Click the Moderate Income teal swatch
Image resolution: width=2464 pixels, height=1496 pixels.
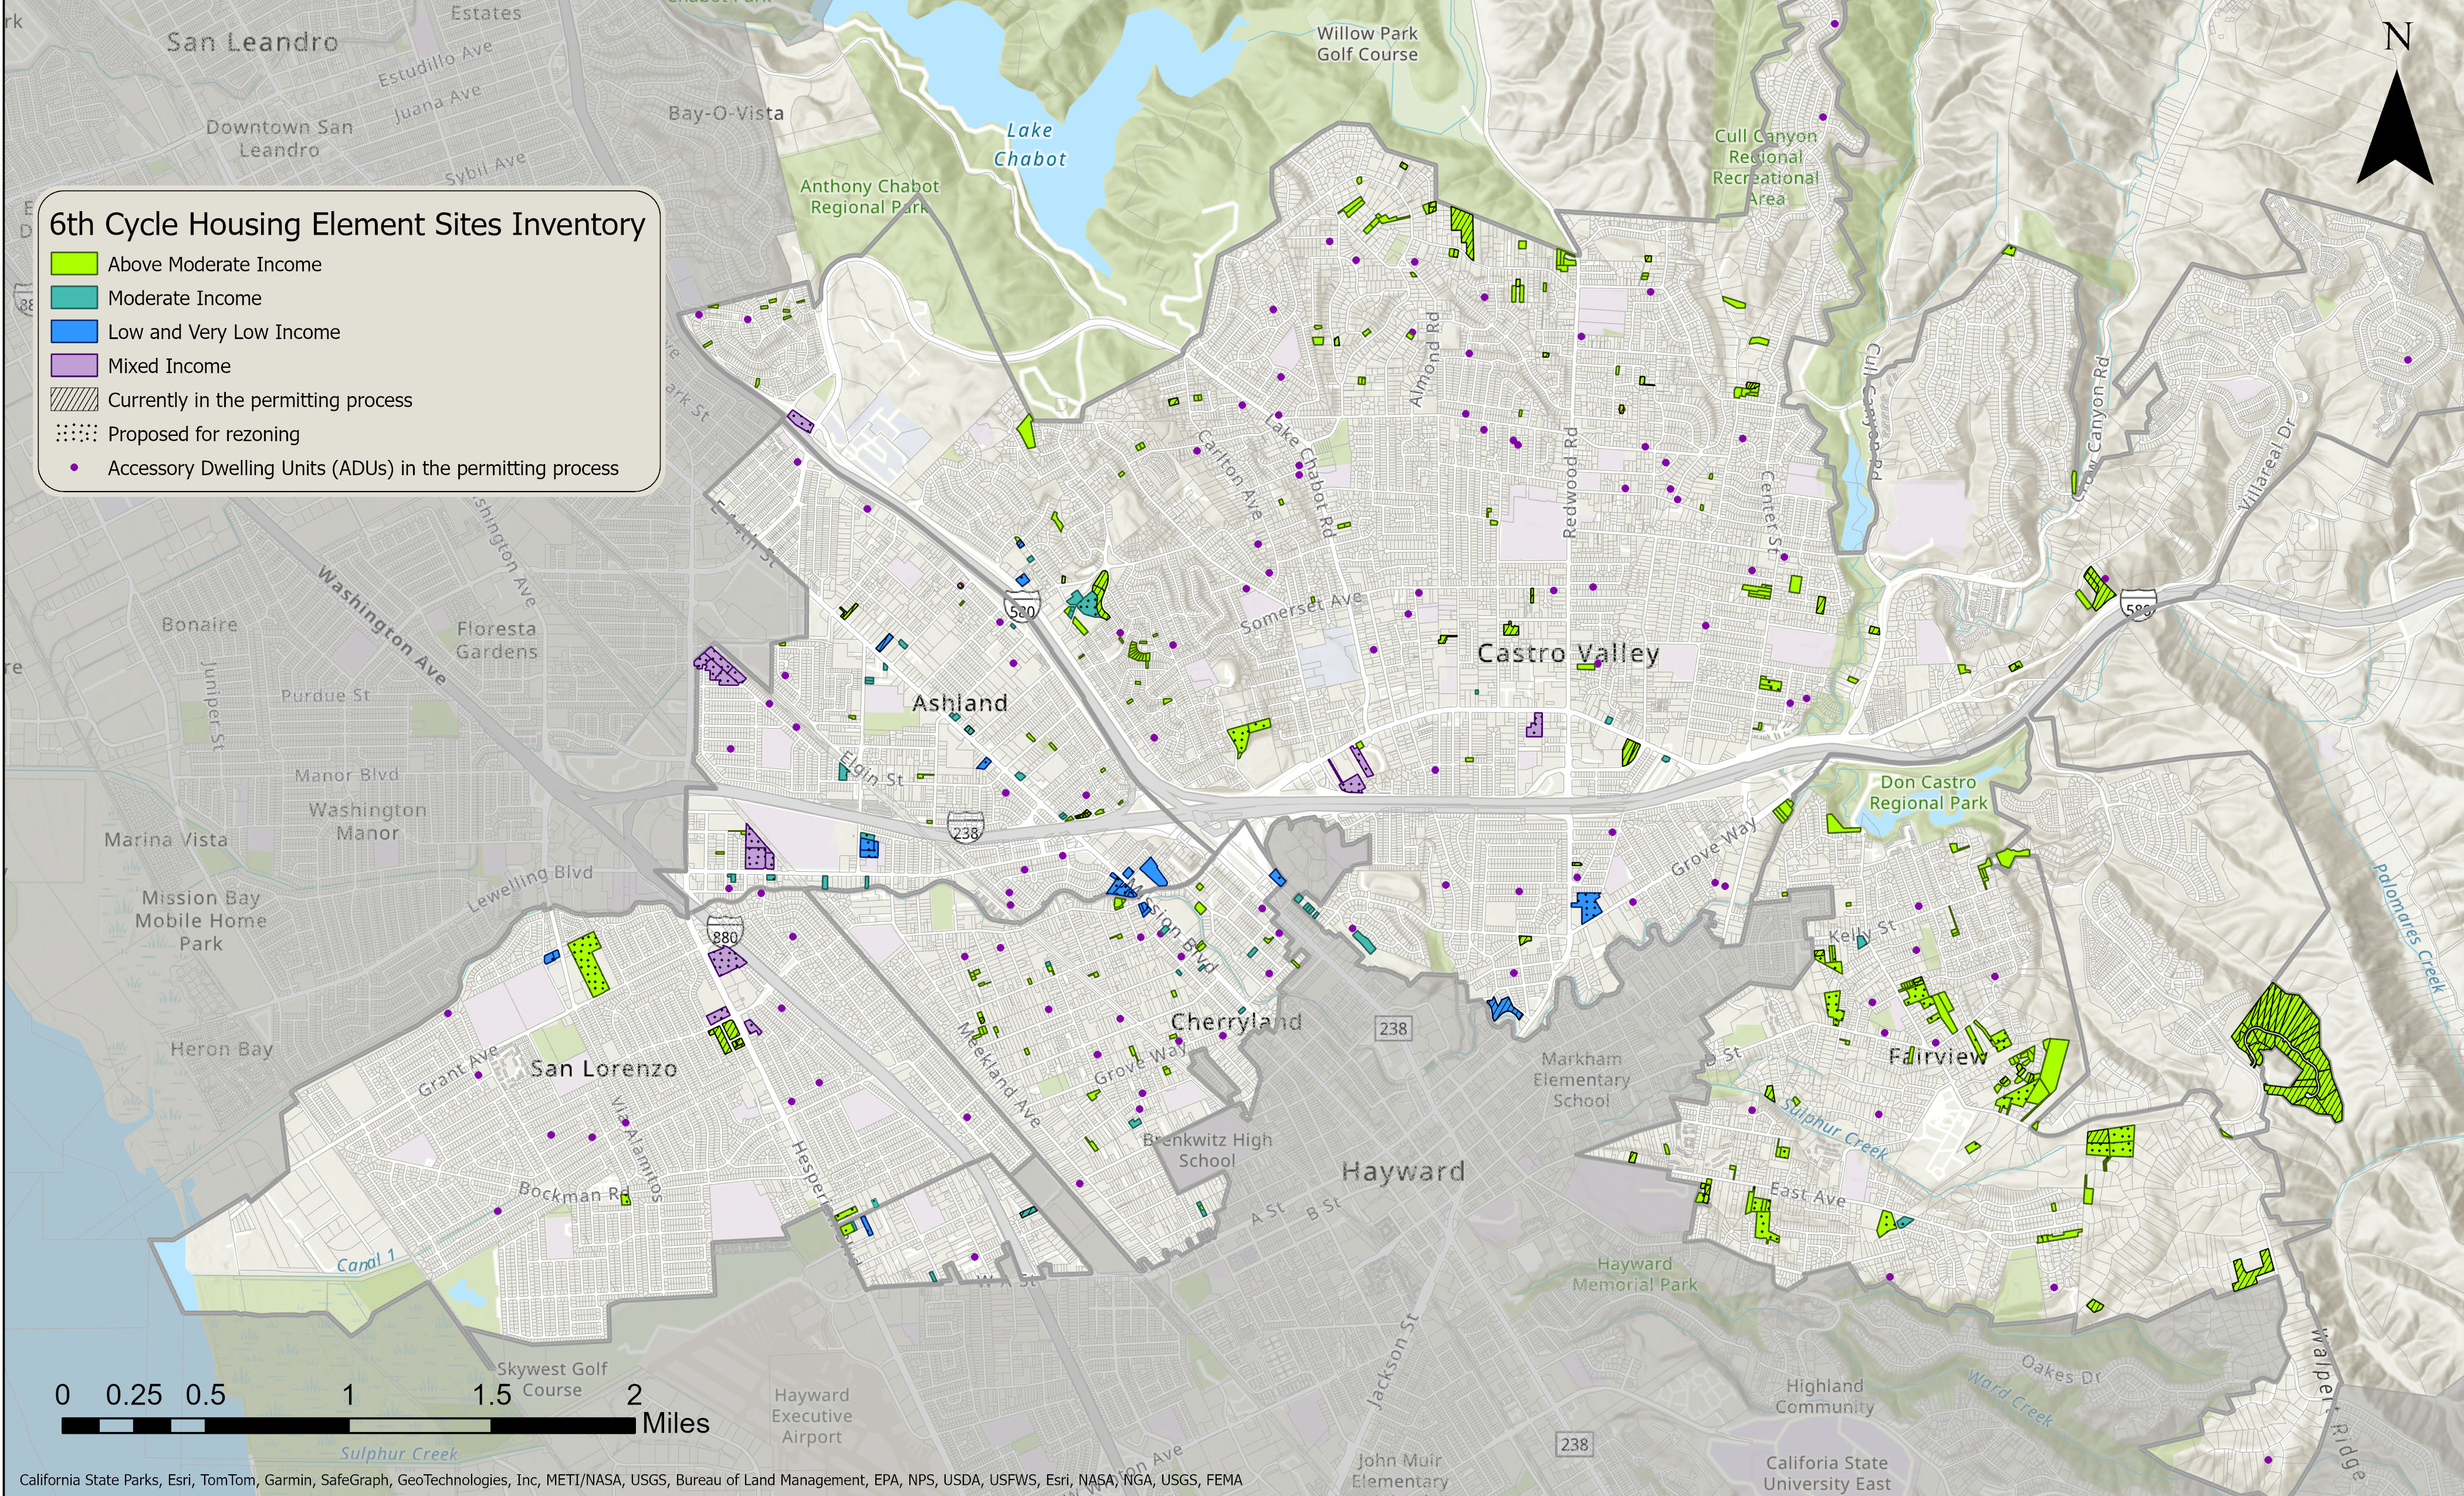click(74, 298)
